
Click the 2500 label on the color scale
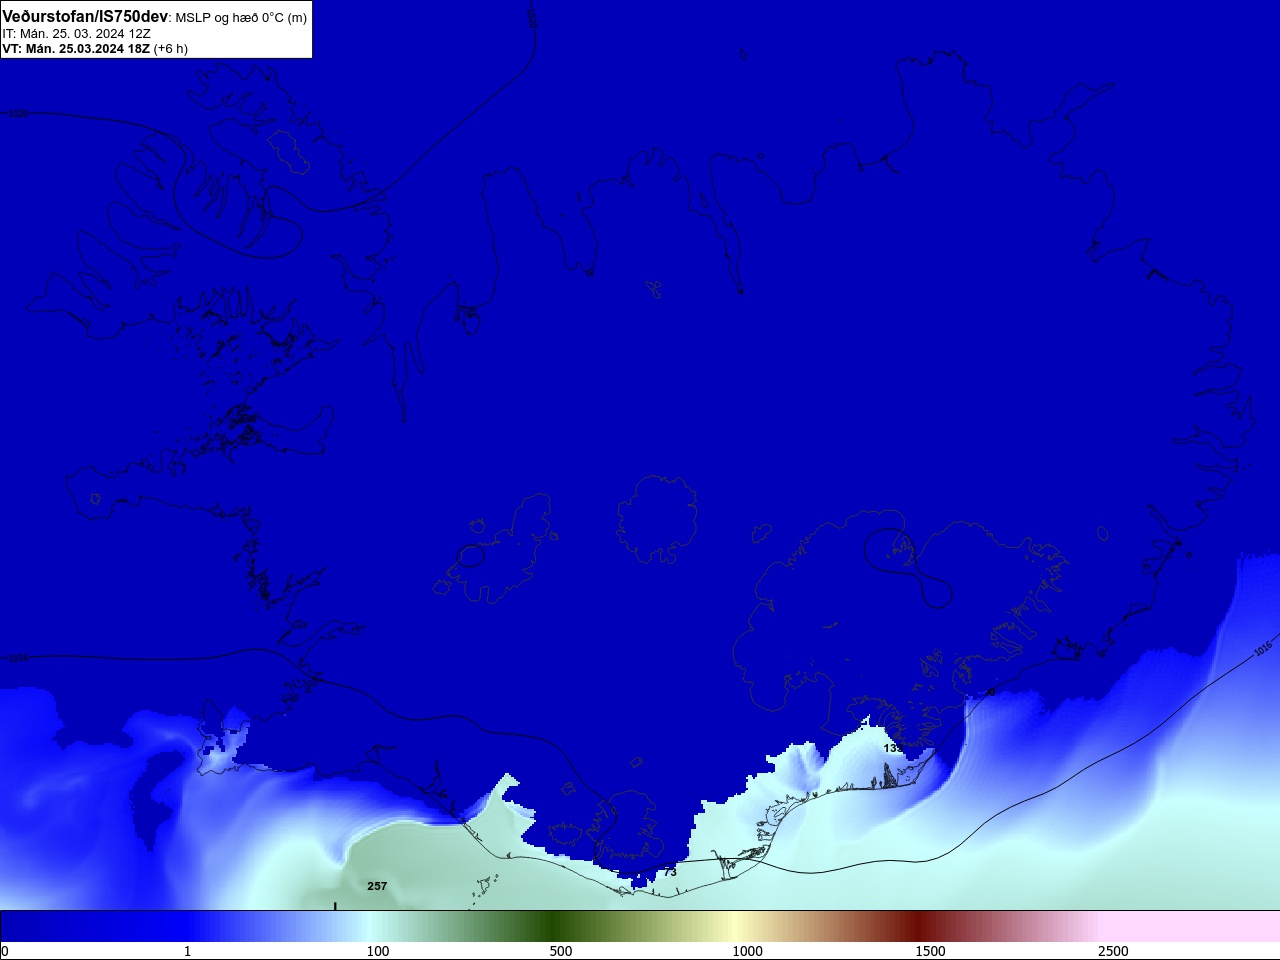click(x=1113, y=951)
